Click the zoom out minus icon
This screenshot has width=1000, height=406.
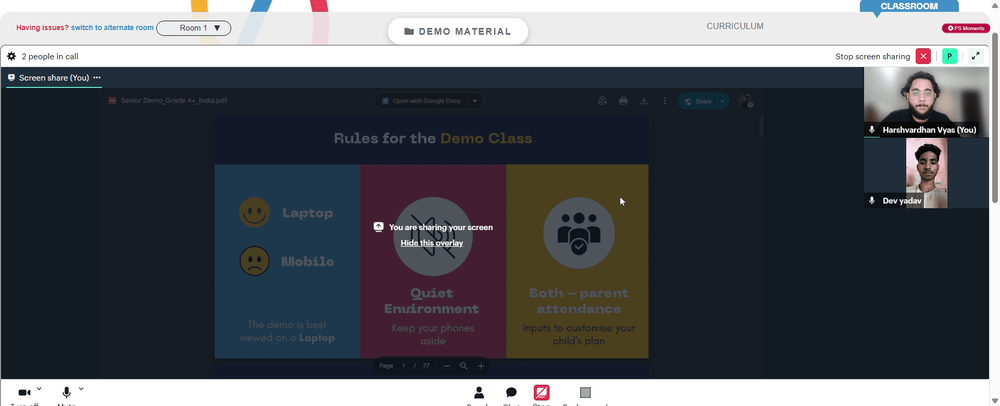(x=446, y=366)
